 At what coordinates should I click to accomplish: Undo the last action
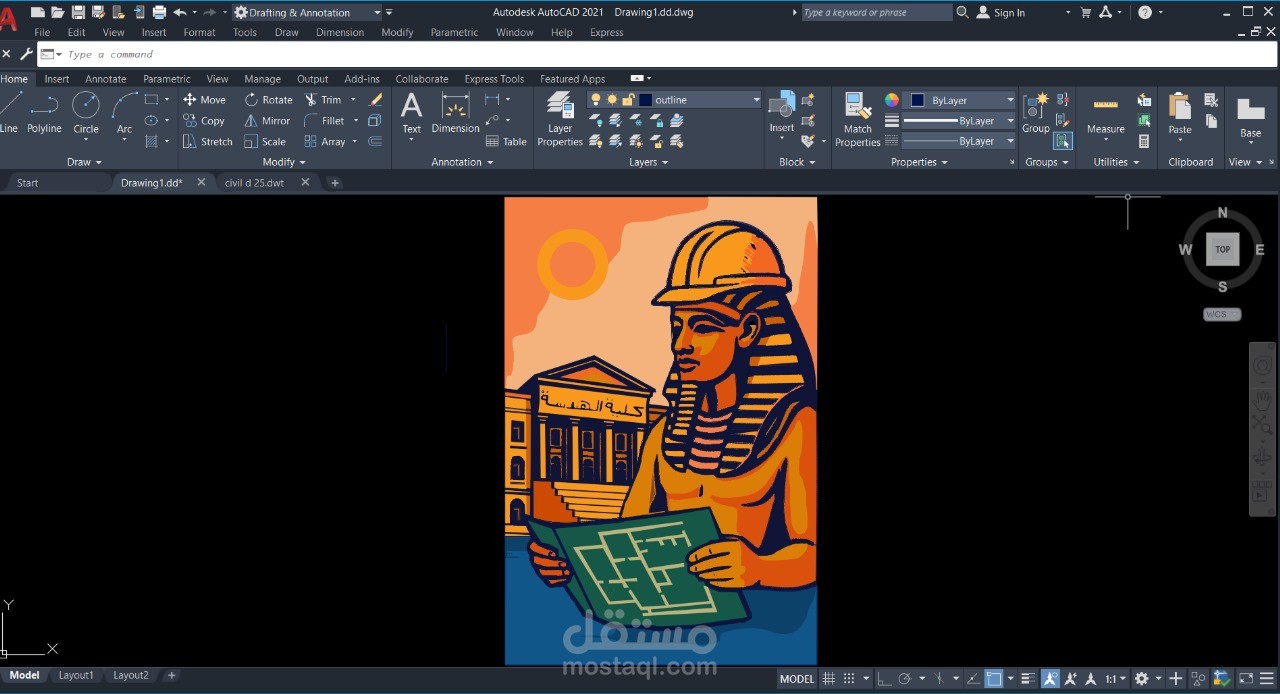[x=180, y=12]
